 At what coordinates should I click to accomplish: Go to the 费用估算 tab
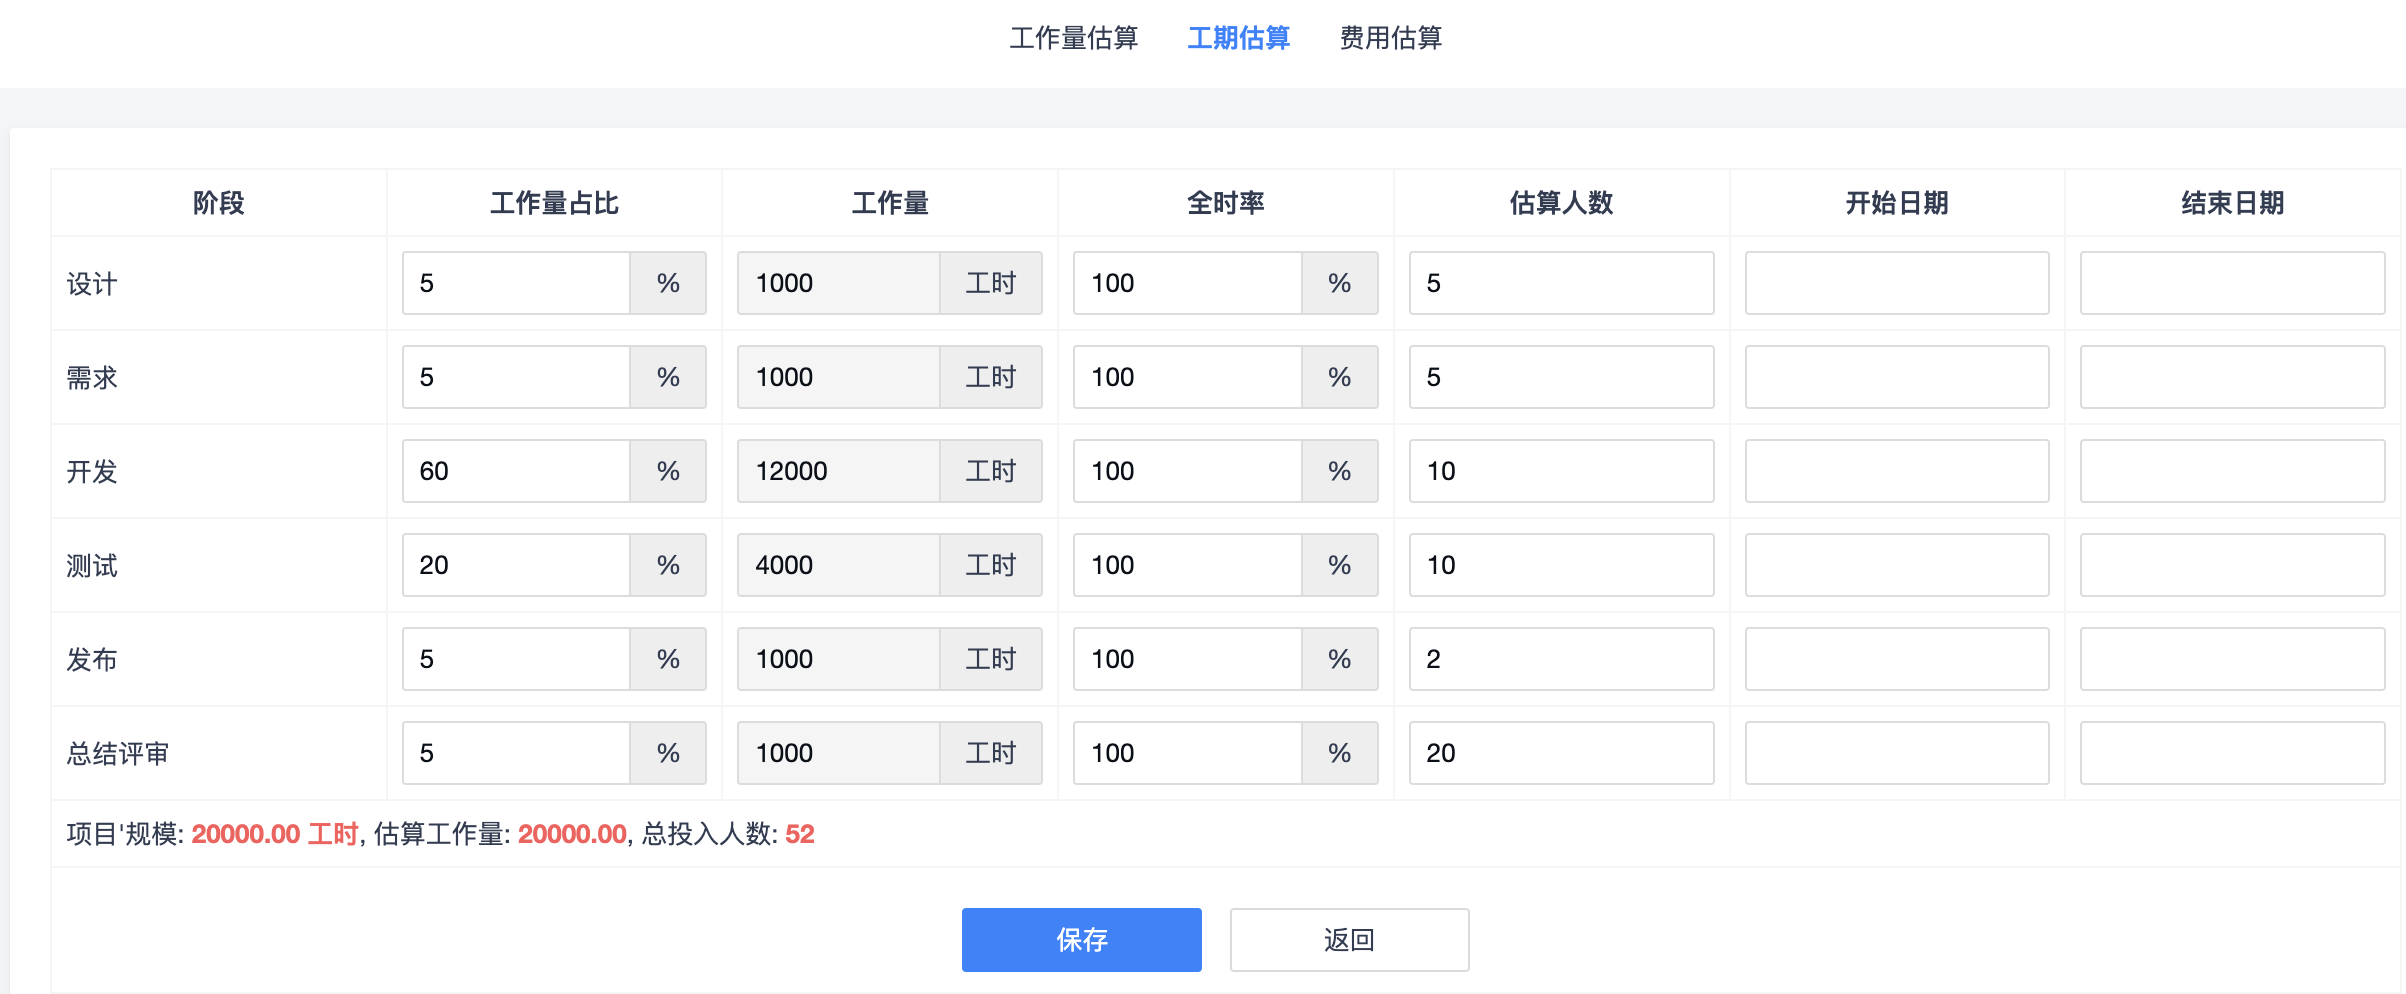click(x=1390, y=38)
